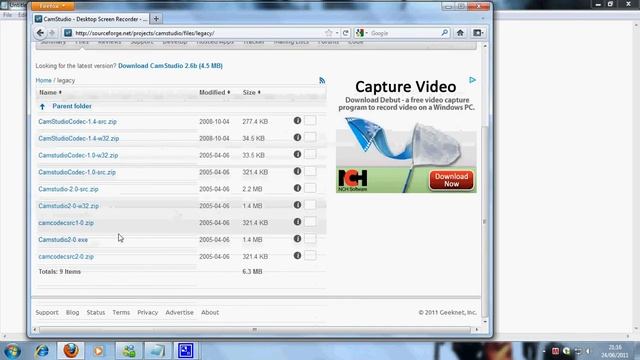The height and width of the screenshot is (360, 640).
Task: Tick the checkbox for Camstudio-2.0-src.zip
Action: tap(310, 188)
